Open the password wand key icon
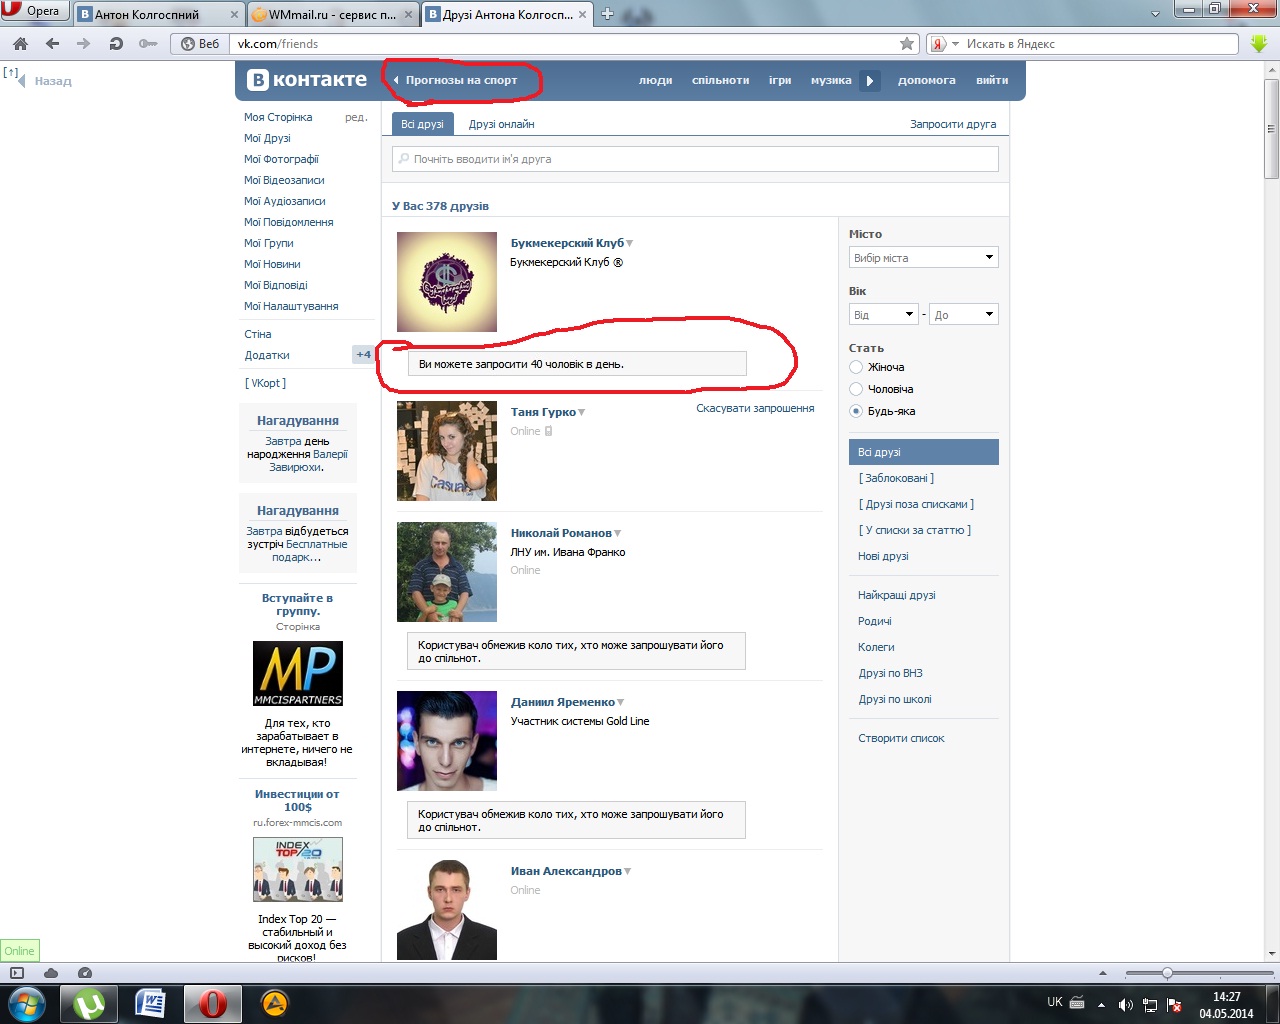This screenshot has height=1024, width=1280. [x=148, y=44]
